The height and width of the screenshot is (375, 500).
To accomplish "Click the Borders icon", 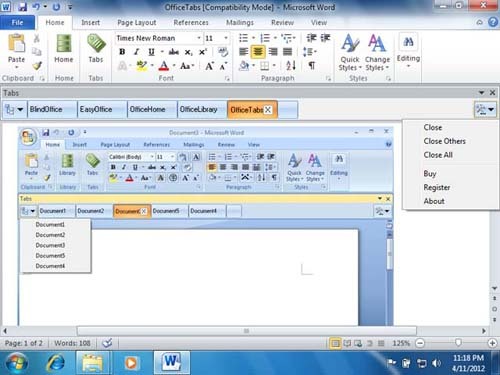I will click(264, 66).
